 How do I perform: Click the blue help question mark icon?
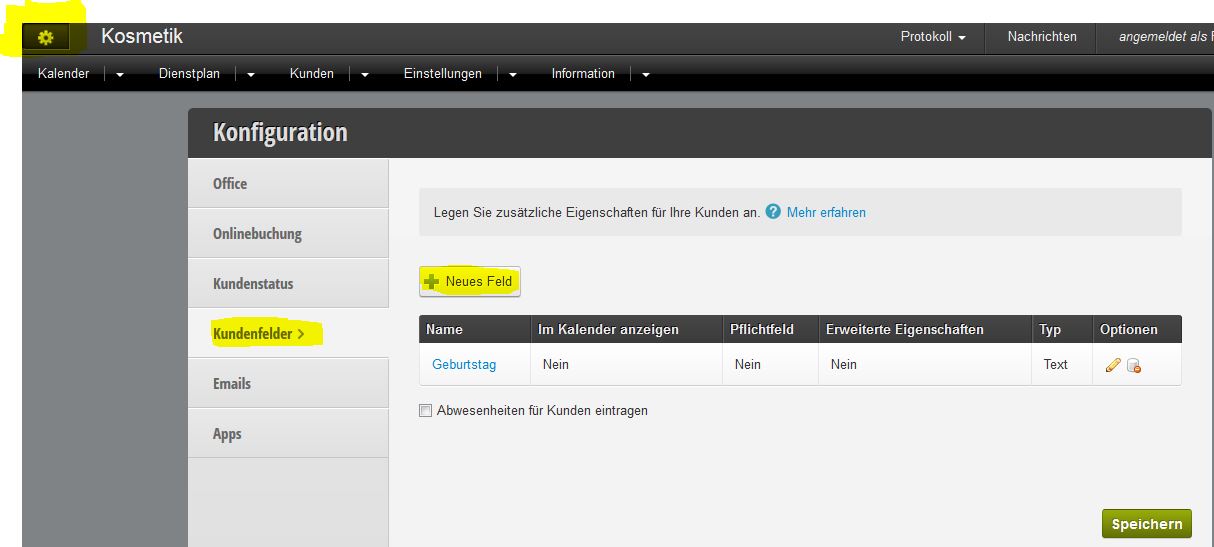[x=773, y=212]
